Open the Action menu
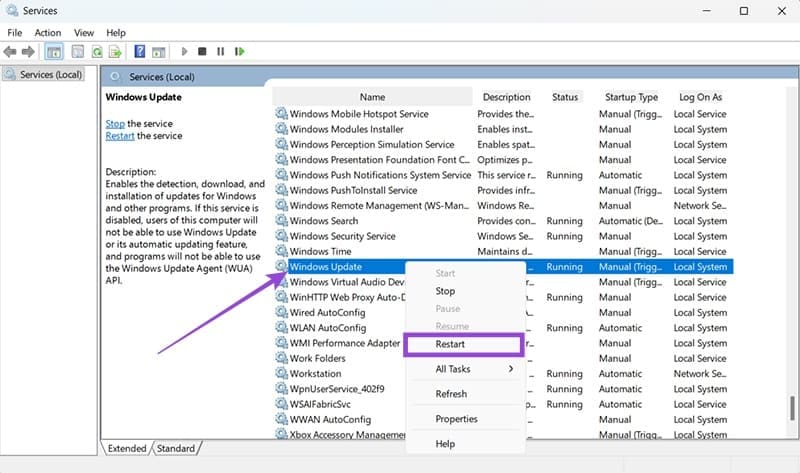The height and width of the screenshot is (473, 800). point(47,32)
